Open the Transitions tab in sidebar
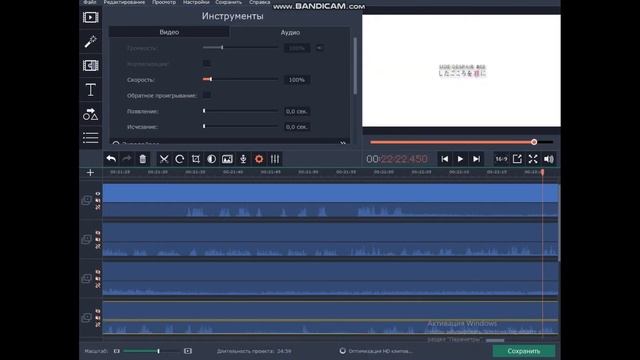 91,65
